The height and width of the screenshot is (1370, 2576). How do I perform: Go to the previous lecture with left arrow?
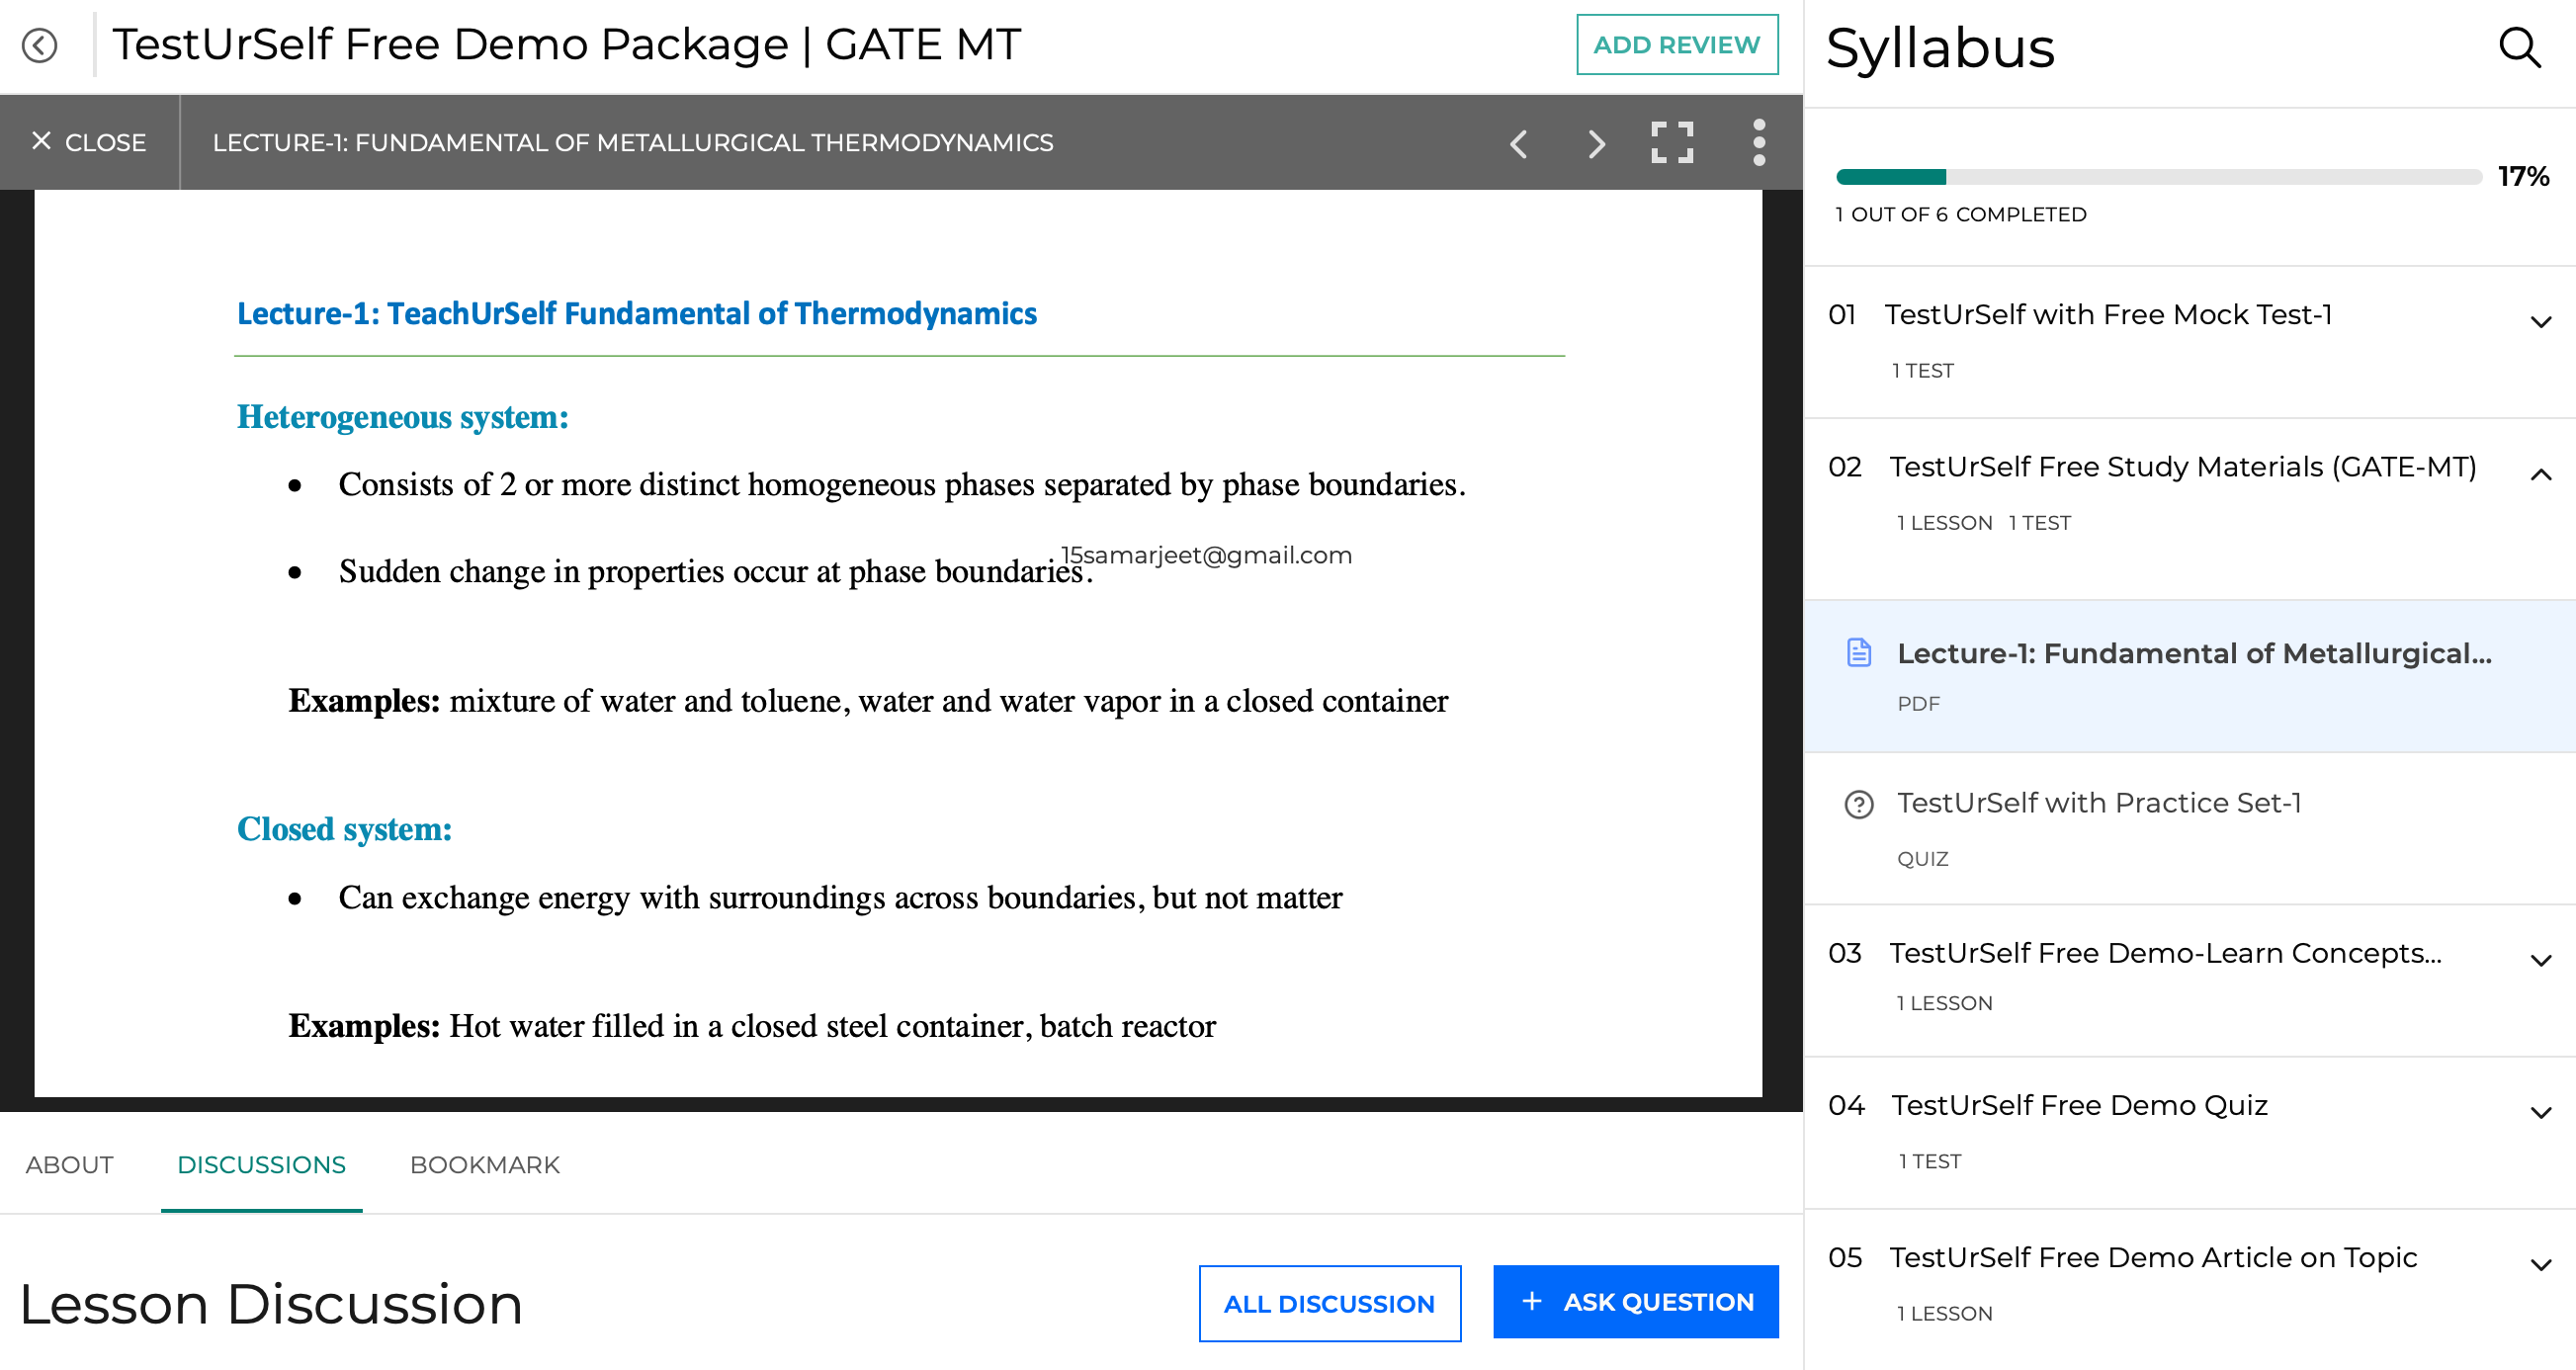click(x=1518, y=143)
